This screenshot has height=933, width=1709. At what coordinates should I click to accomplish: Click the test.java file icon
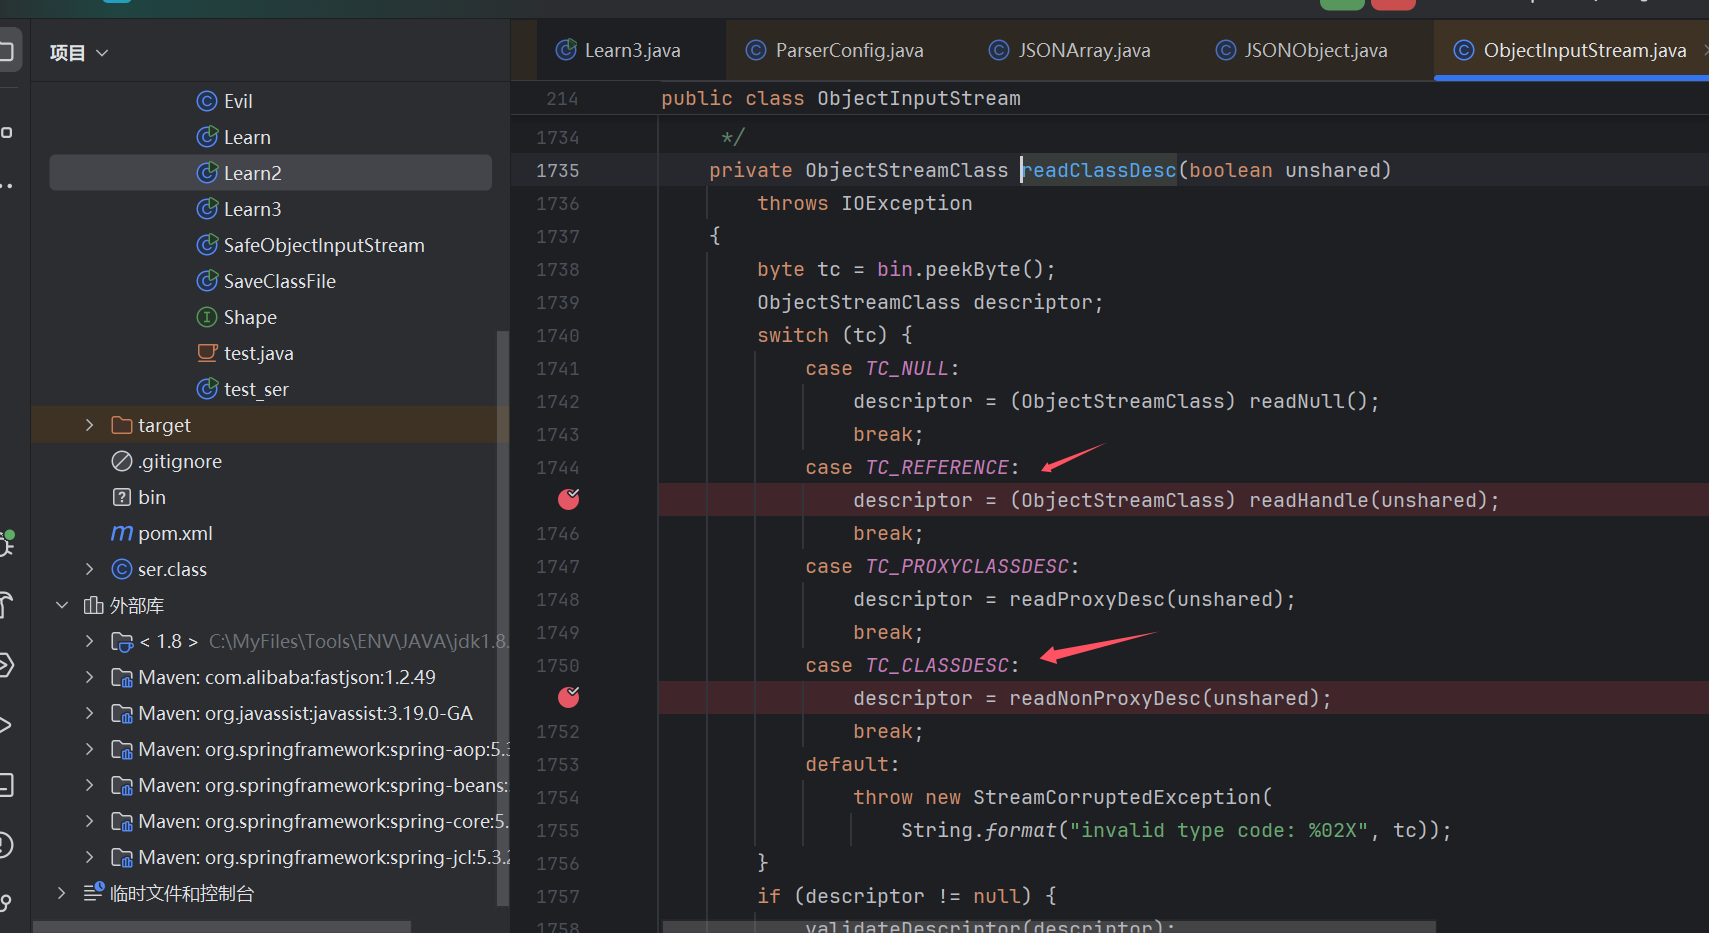pyautogui.click(x=207, y=353)
